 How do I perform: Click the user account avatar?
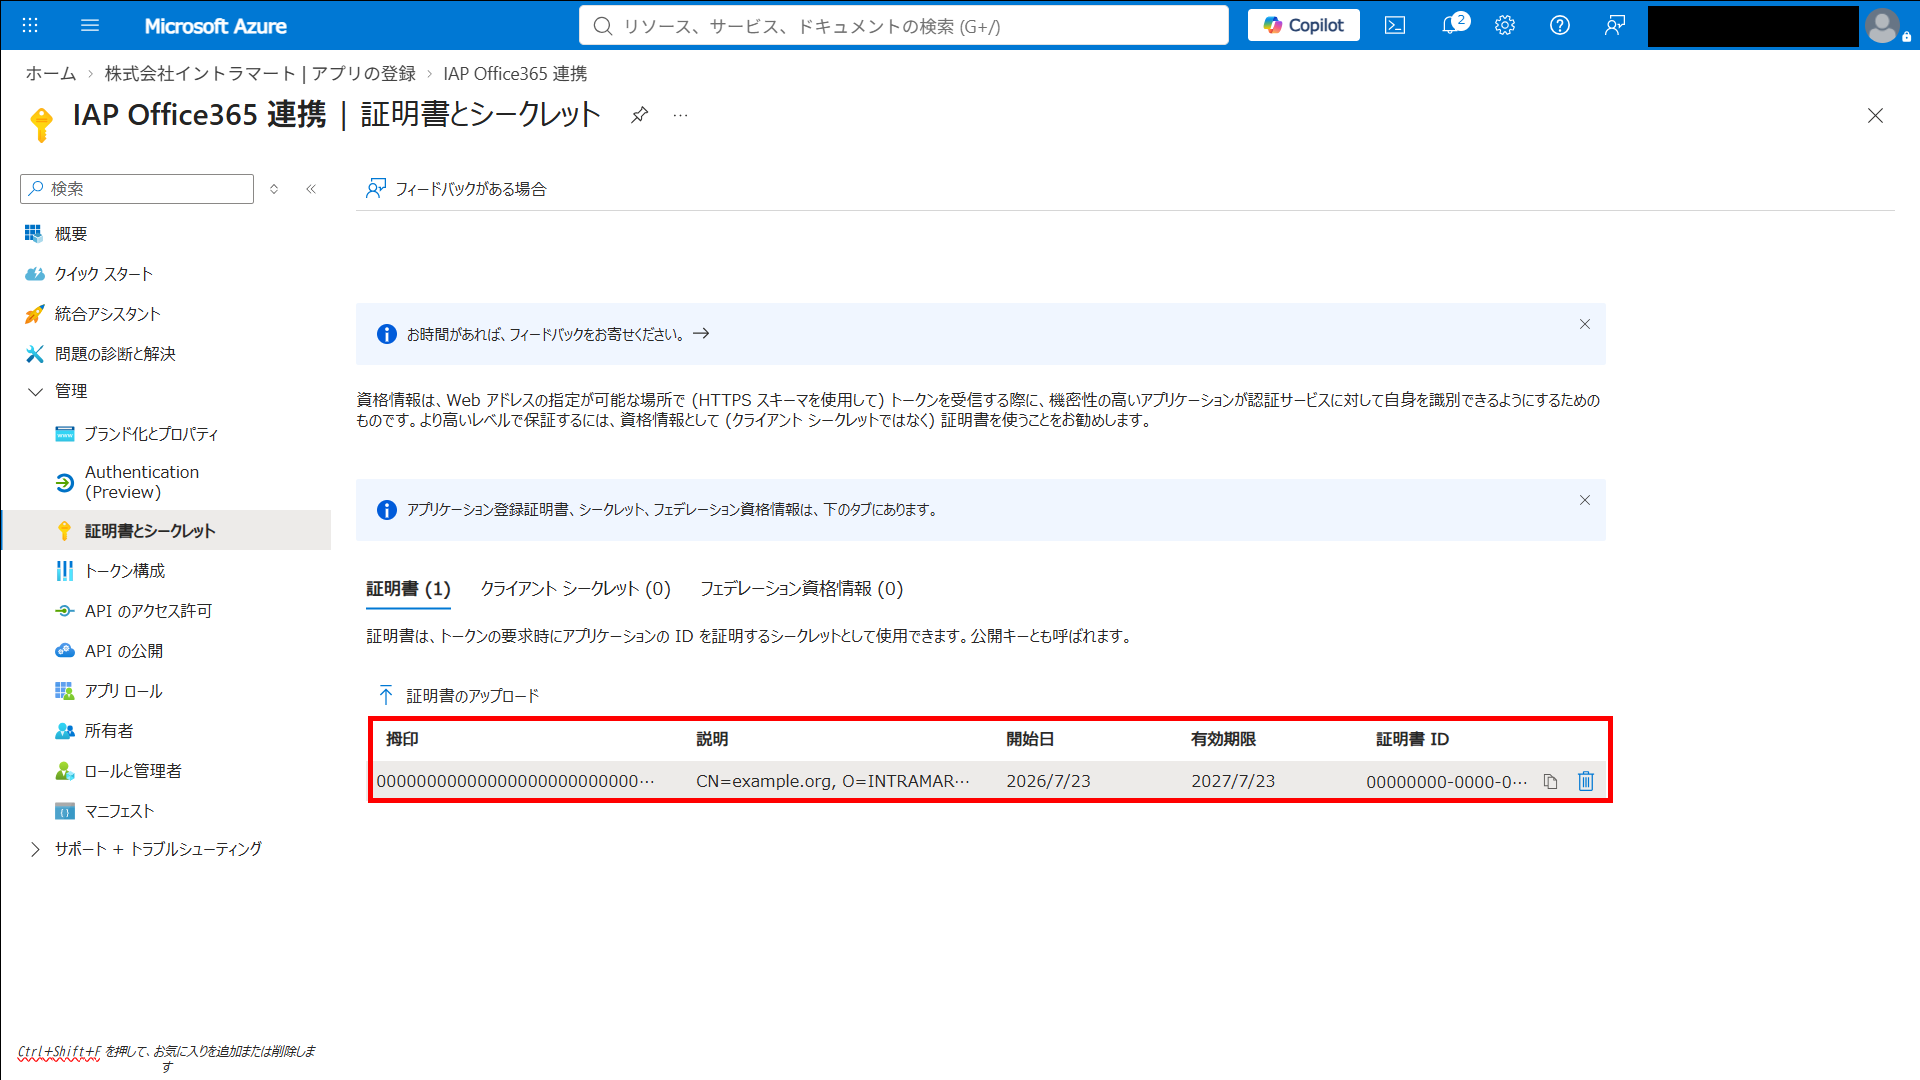(1883, 25)
